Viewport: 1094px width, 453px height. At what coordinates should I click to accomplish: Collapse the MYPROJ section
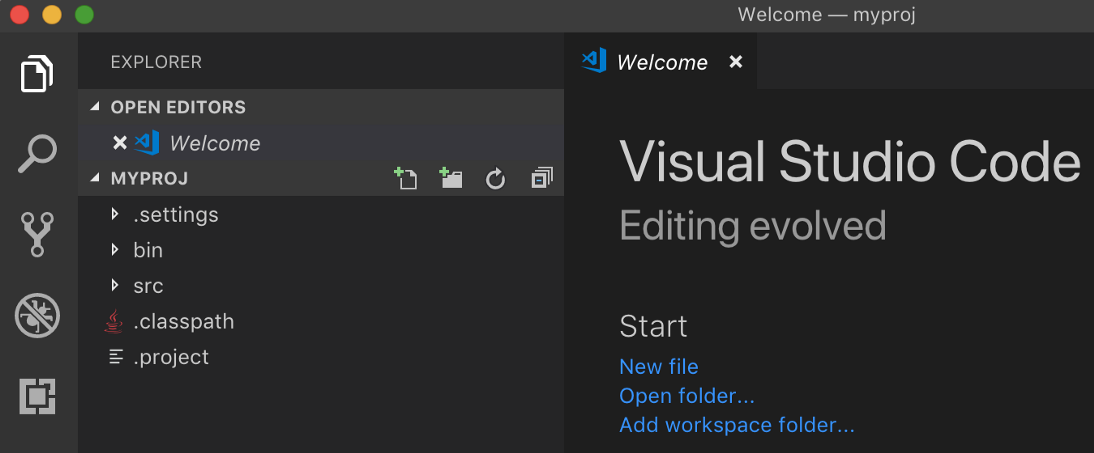pos(96,179)
